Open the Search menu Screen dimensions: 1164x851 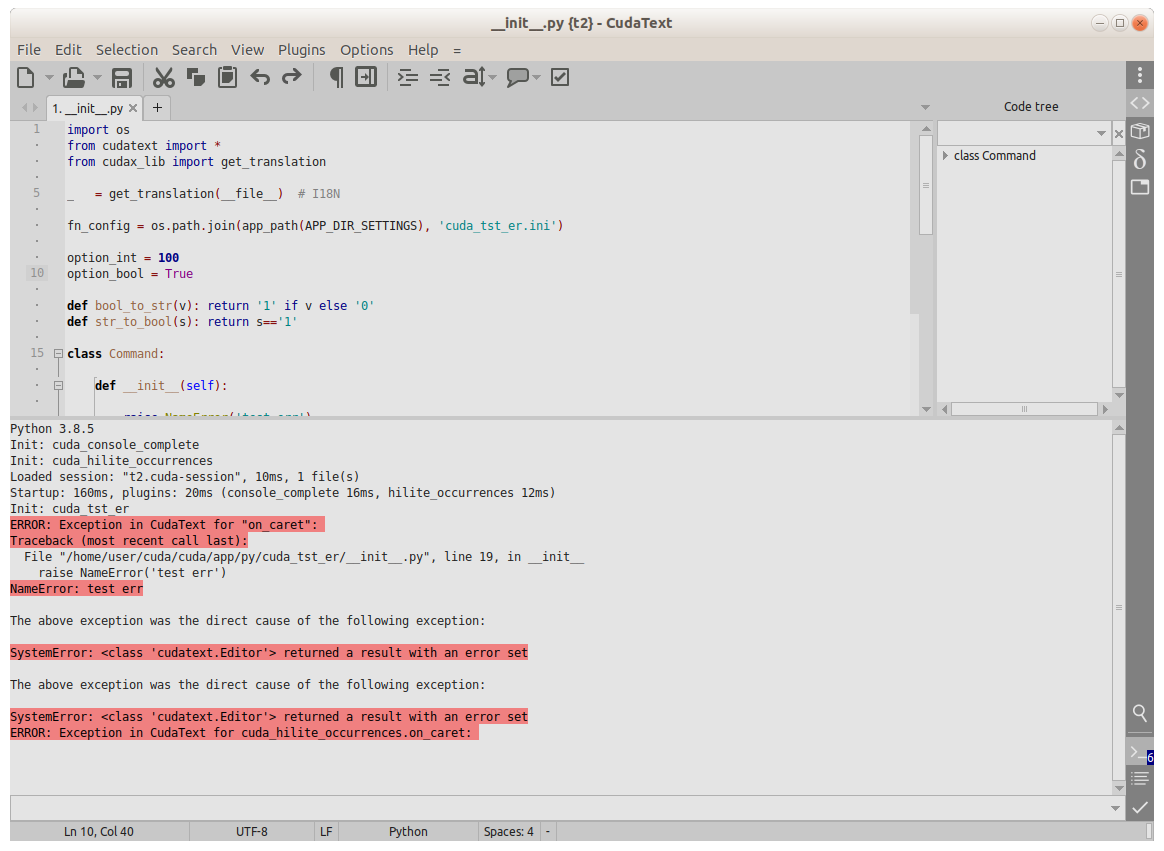[x=194, y=50]
